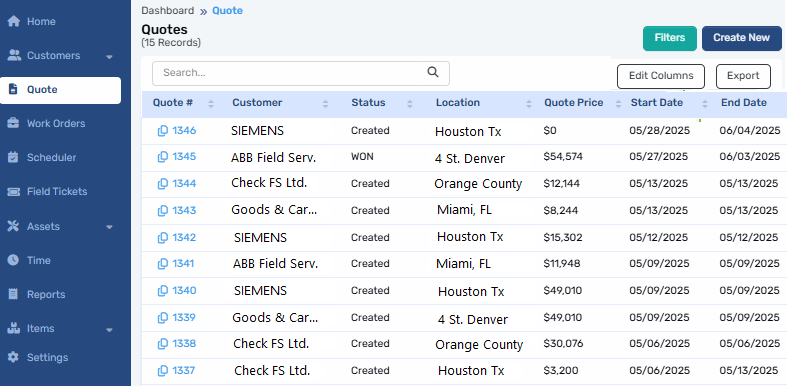The width and height of the screenshot is (787, 389).
Task: Sort by Location column arrows
Action: (x=529, y=104)
